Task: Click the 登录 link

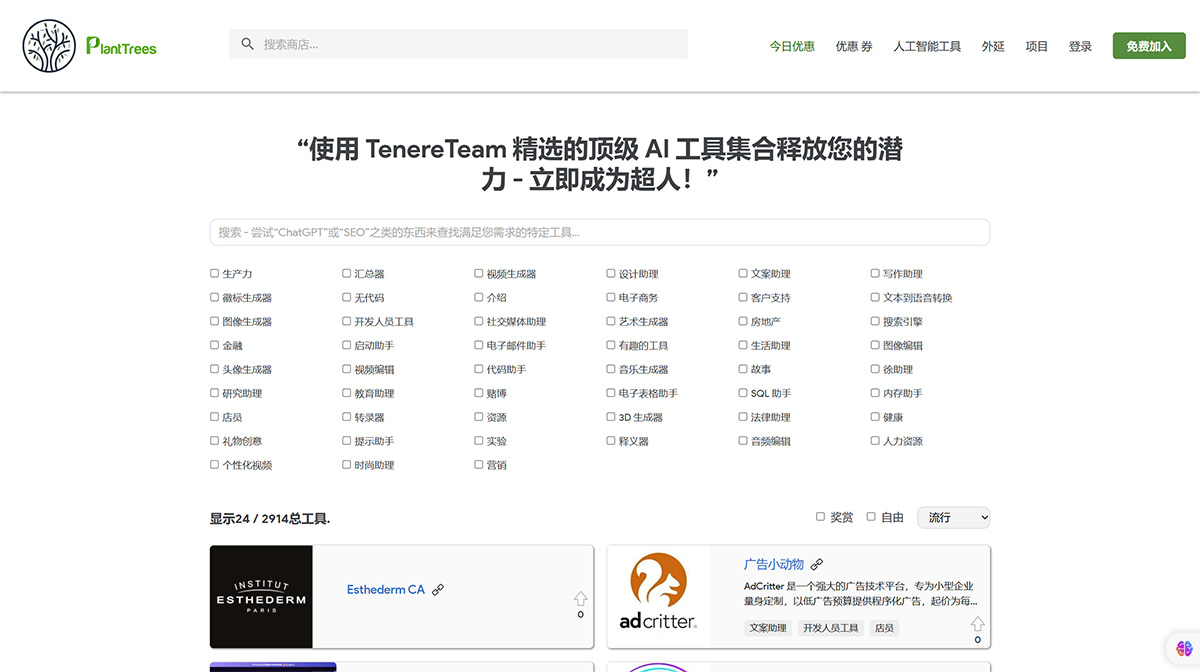Action: [1080, 46]
